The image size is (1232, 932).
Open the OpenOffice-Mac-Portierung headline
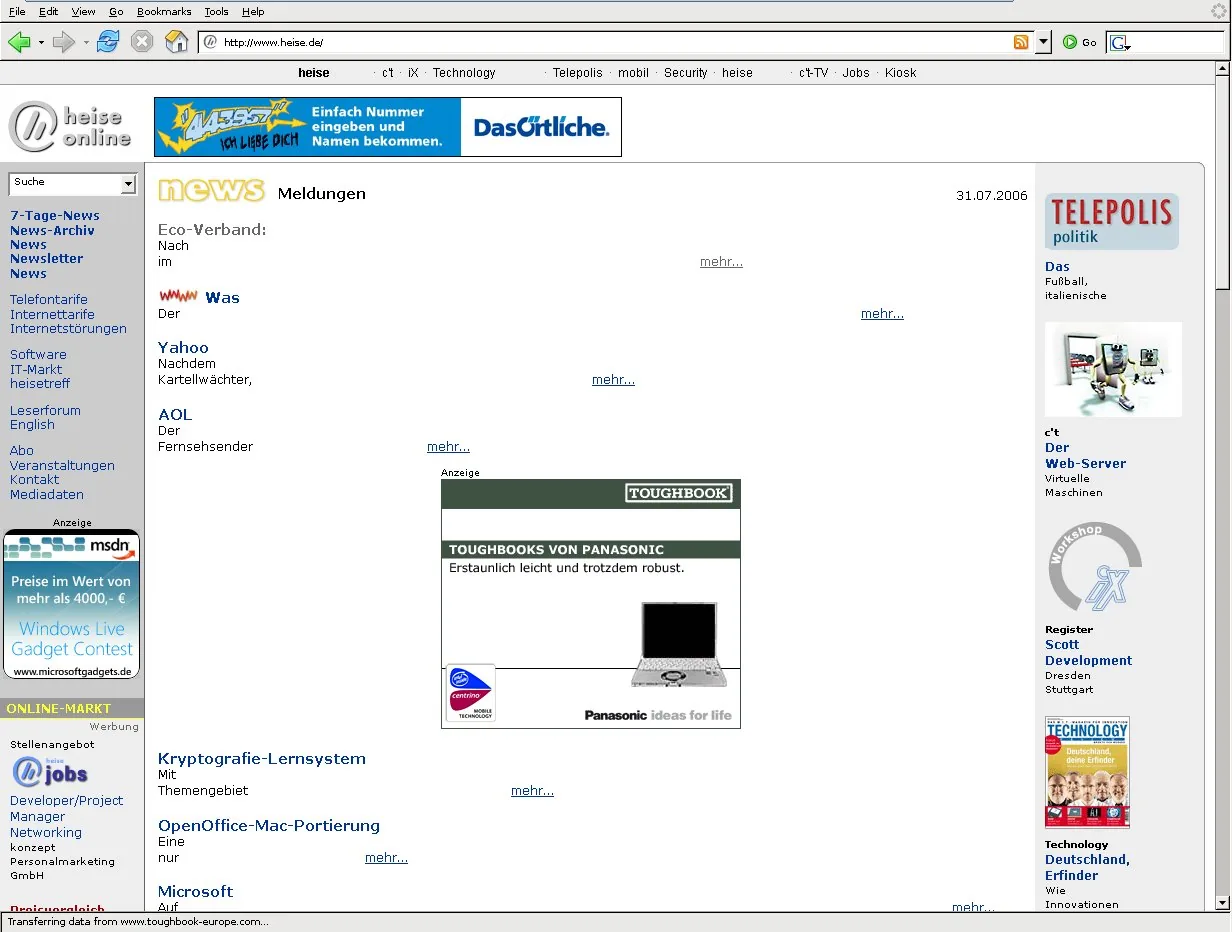(269, 826)
